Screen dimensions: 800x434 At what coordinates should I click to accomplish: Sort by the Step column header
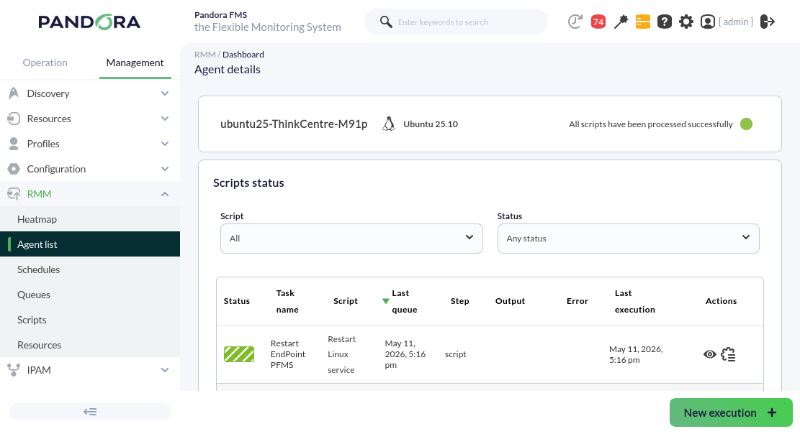(460, 301)
